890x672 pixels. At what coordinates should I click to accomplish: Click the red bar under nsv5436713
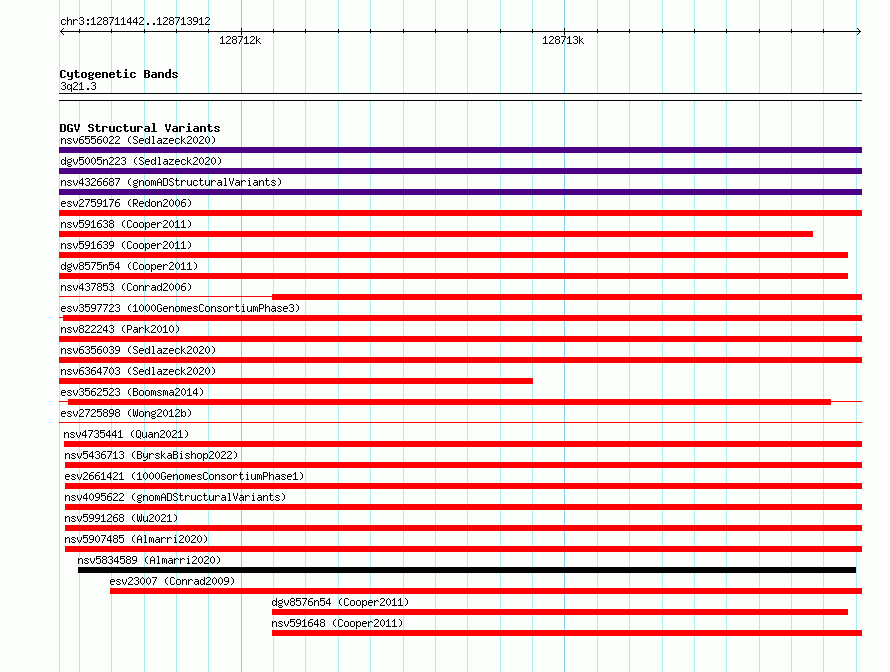click(463, 465)
